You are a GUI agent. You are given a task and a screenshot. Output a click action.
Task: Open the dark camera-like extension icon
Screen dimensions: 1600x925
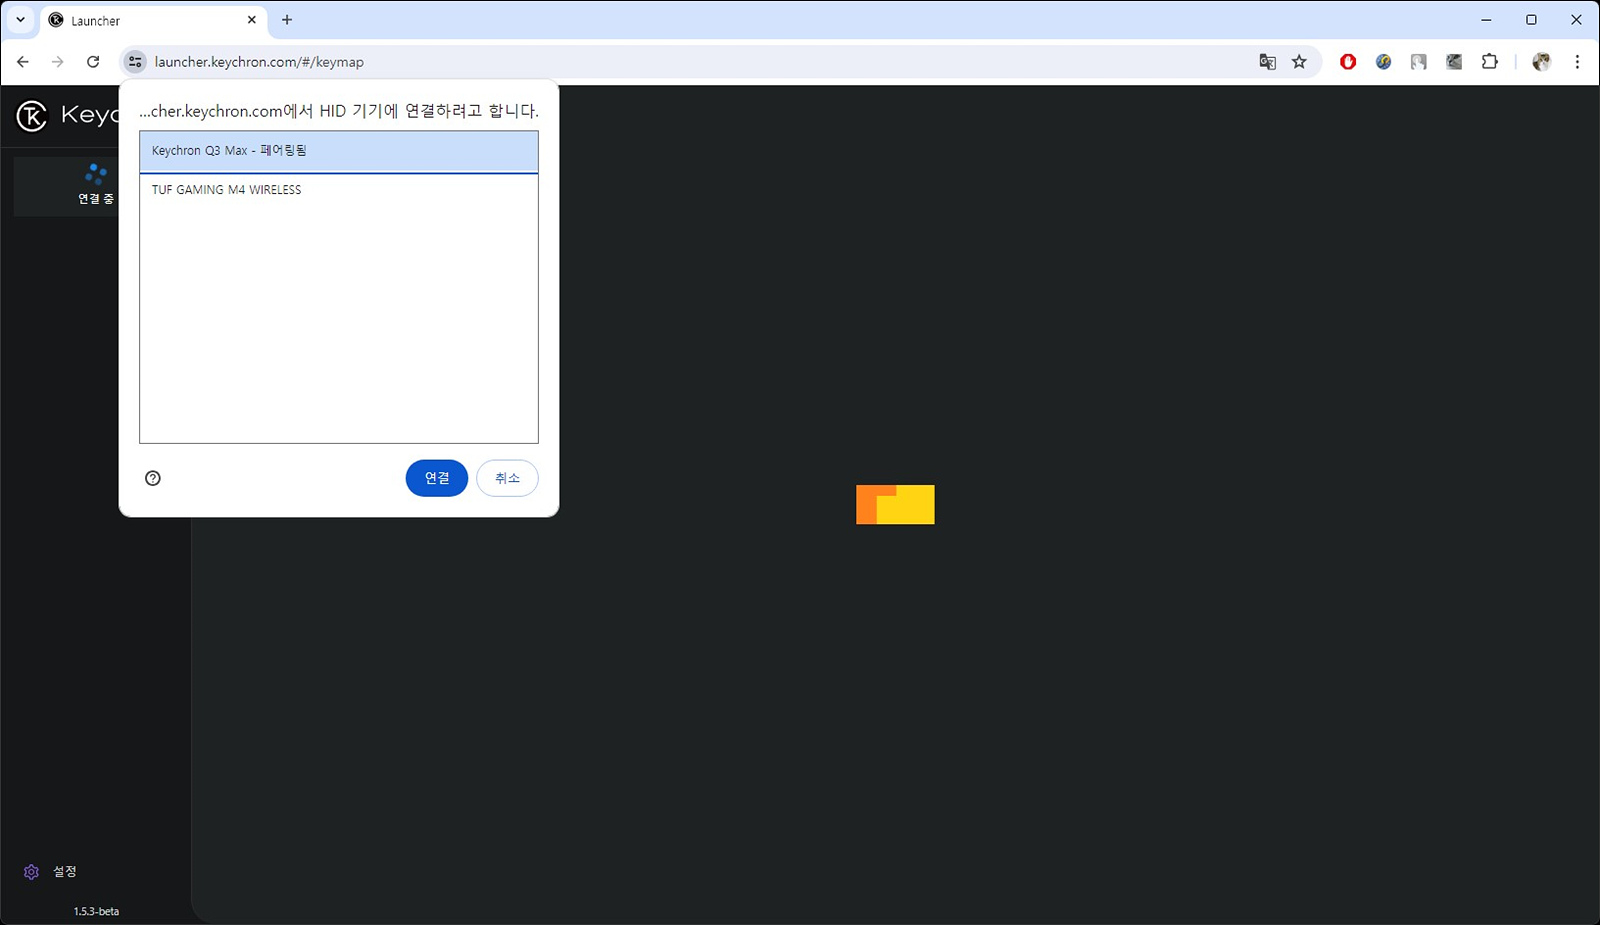coord(1454,62)
